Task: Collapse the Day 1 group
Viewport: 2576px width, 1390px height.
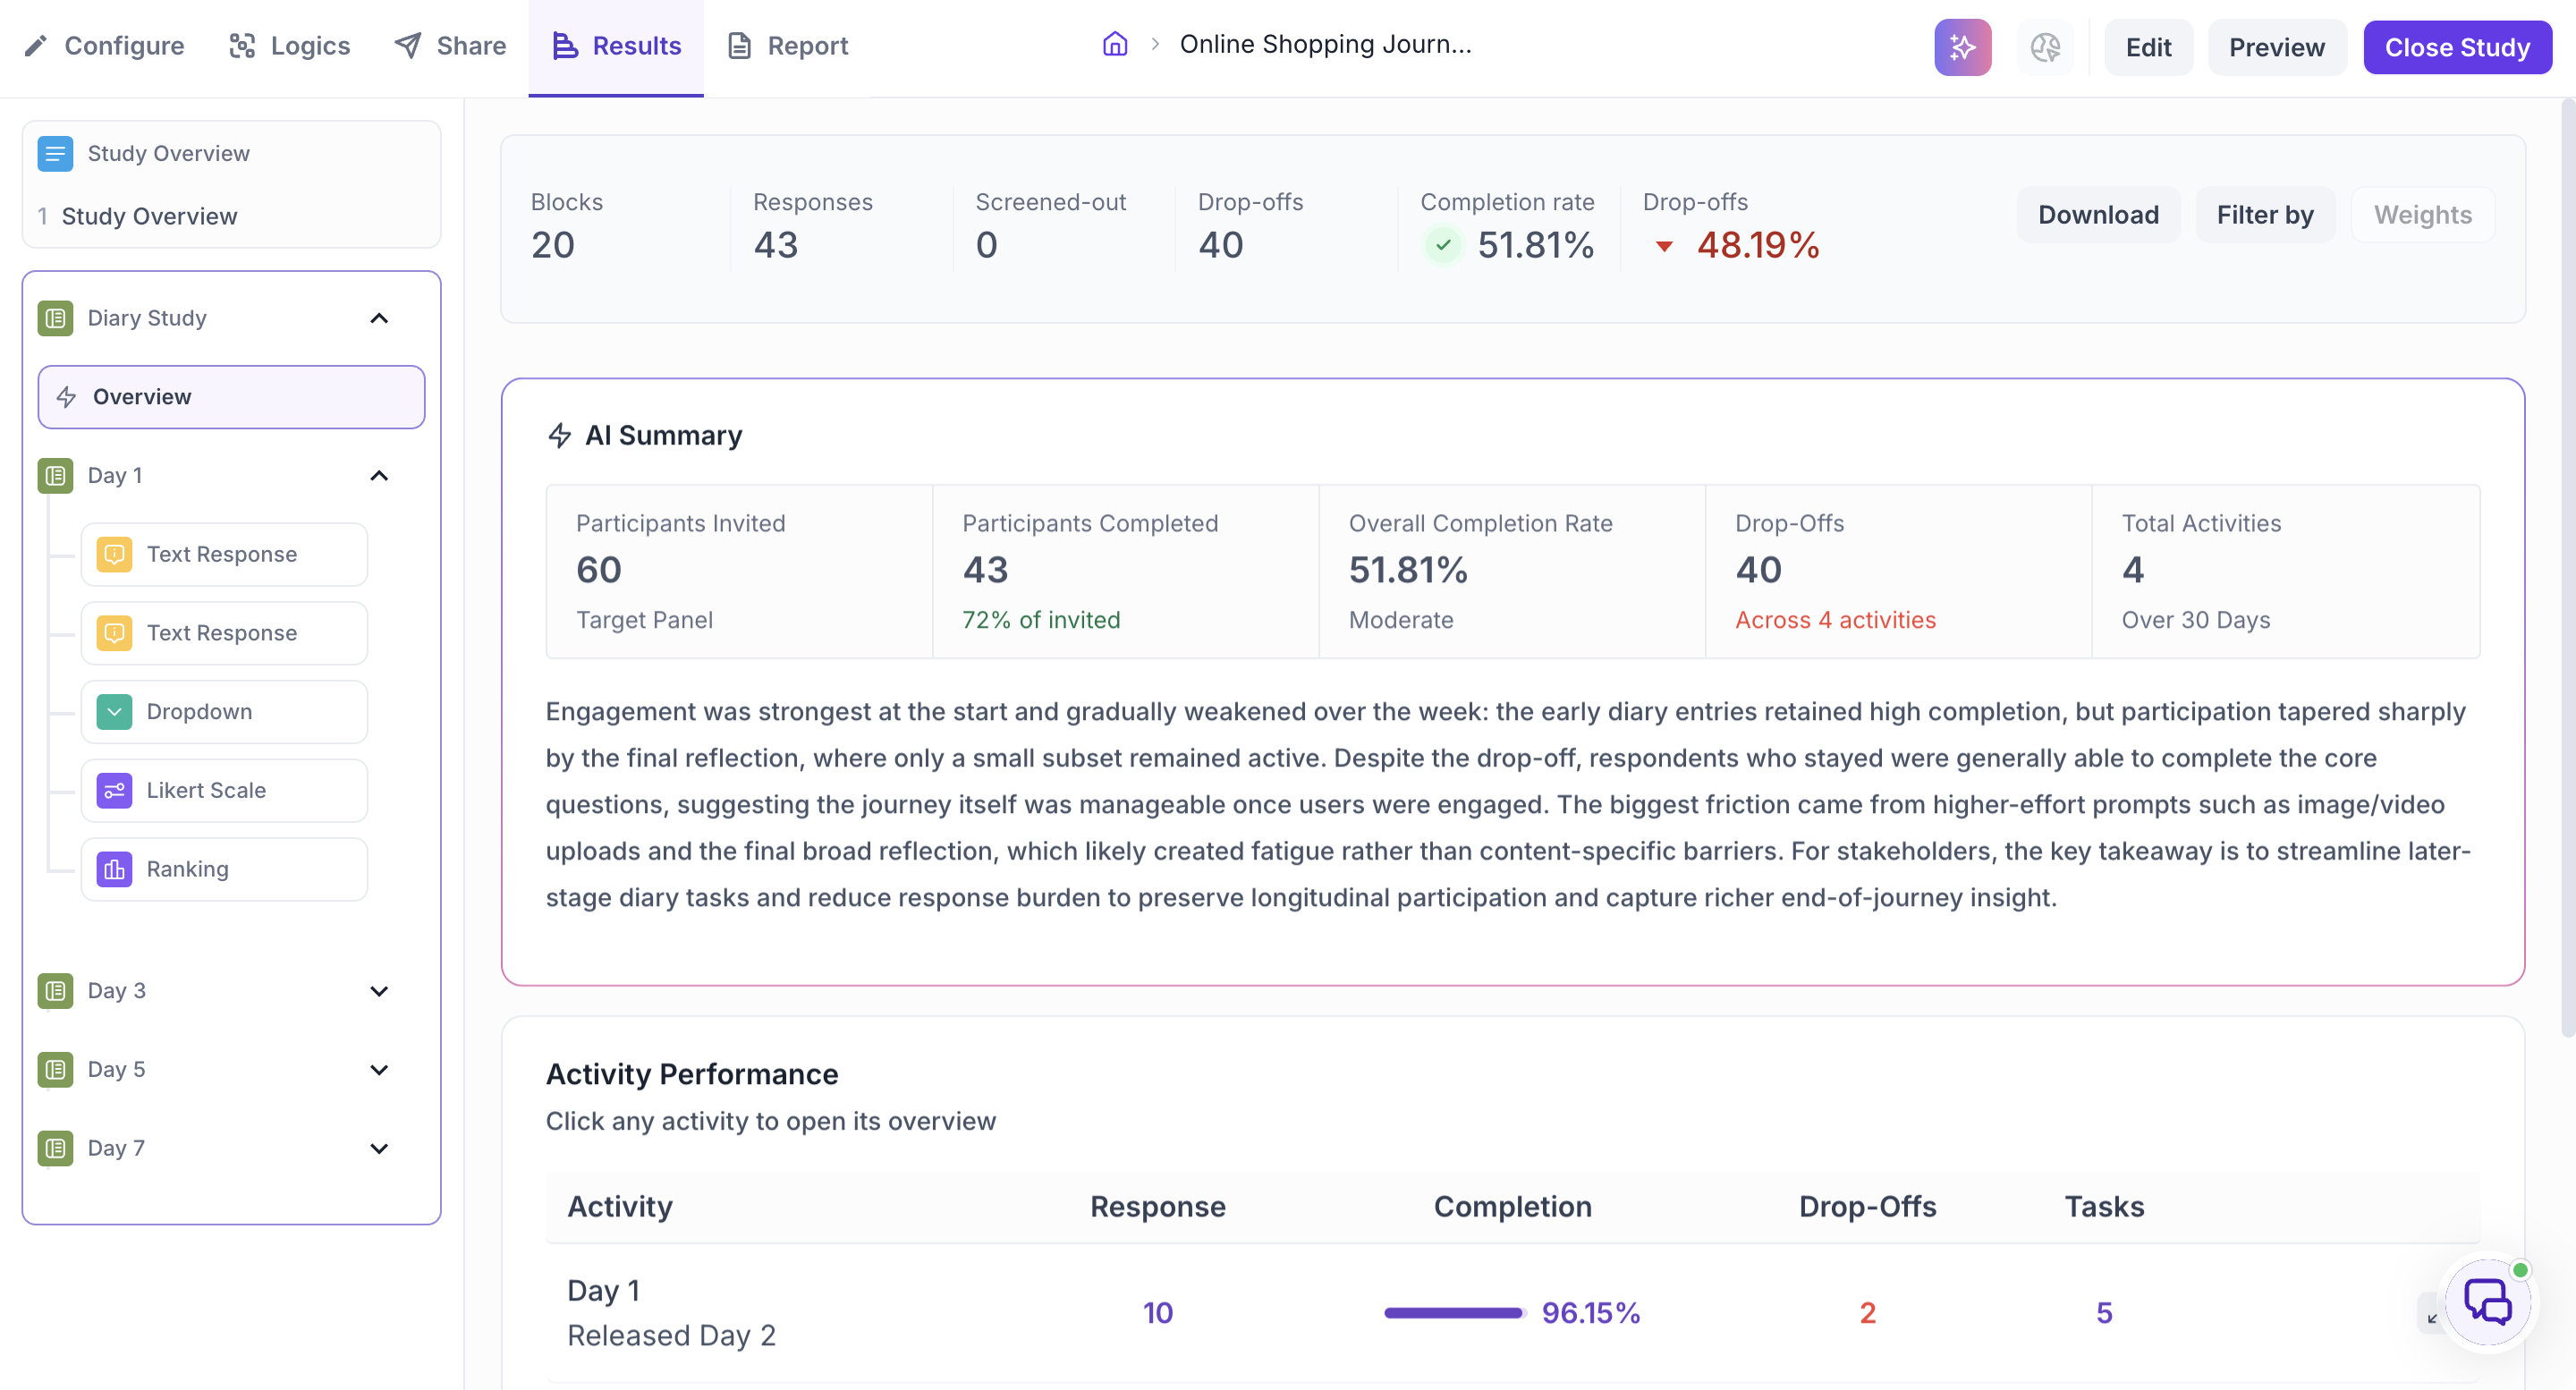Action: [x=379, y=475]
